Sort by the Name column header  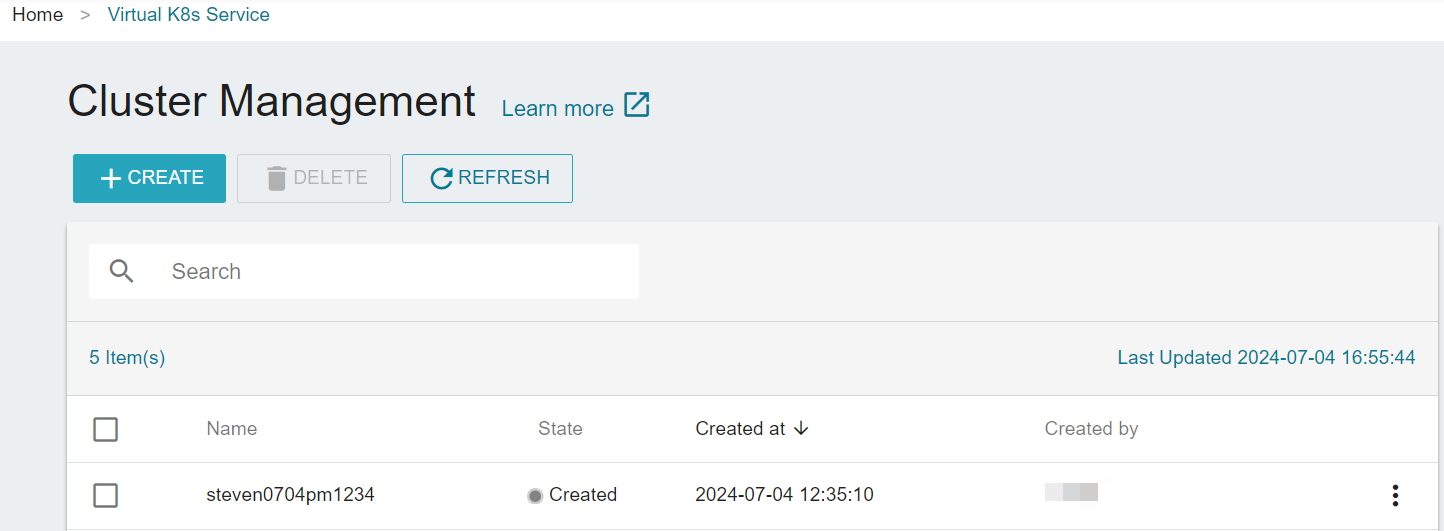[x=232, y=428]
